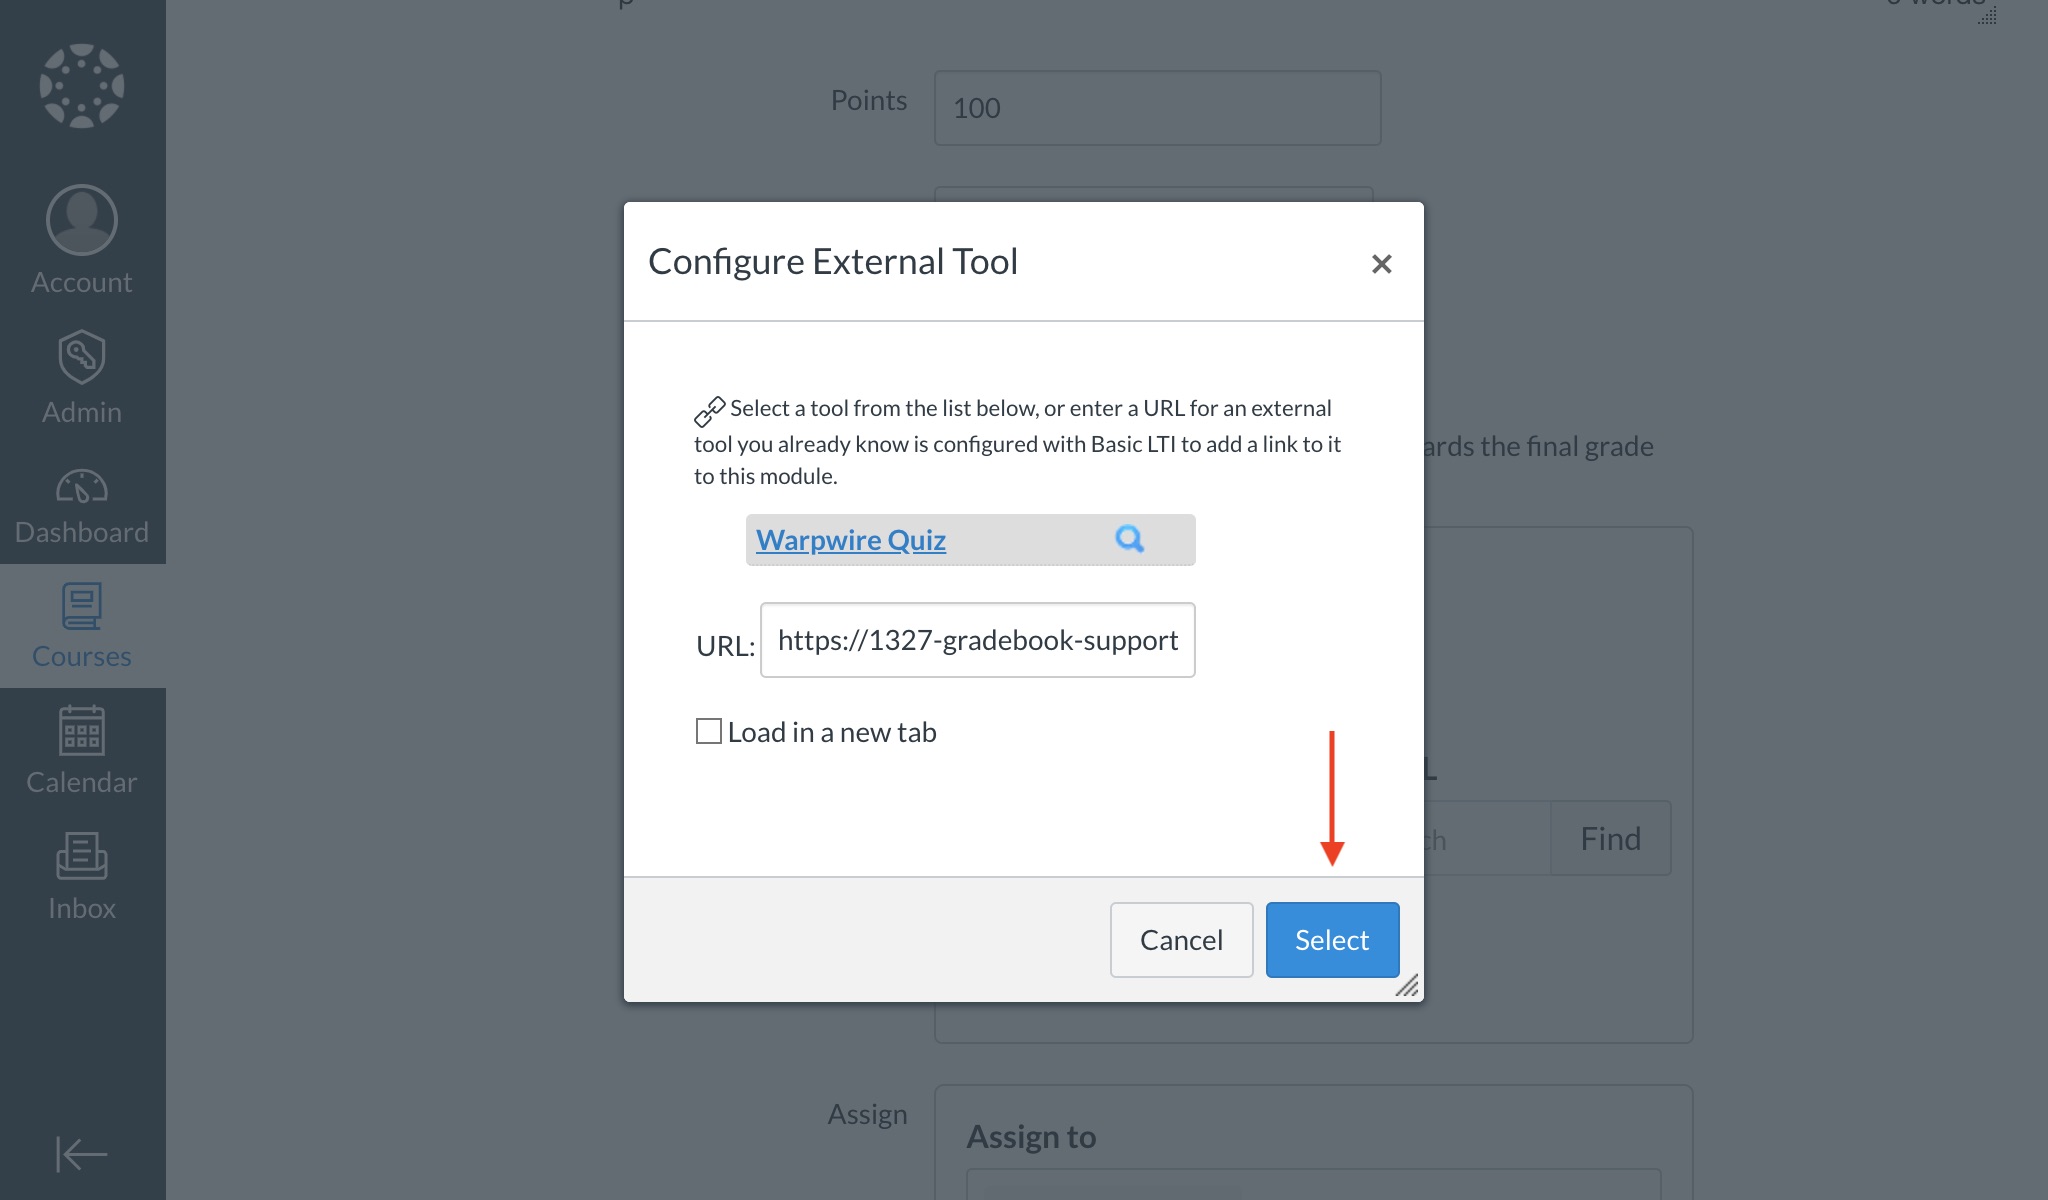Click Points value input field
This screenshot has height=1200, width=2048.
(1155, 106)
